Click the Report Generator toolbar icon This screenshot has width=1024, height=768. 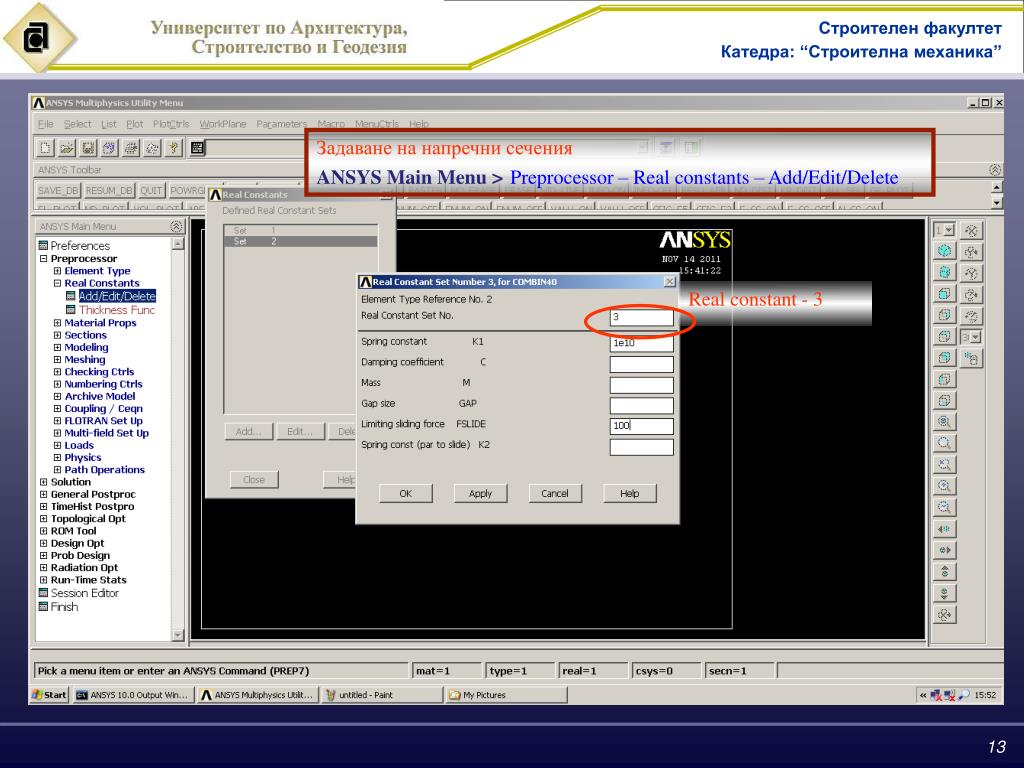pyautogui.click(x=152, y=148)
